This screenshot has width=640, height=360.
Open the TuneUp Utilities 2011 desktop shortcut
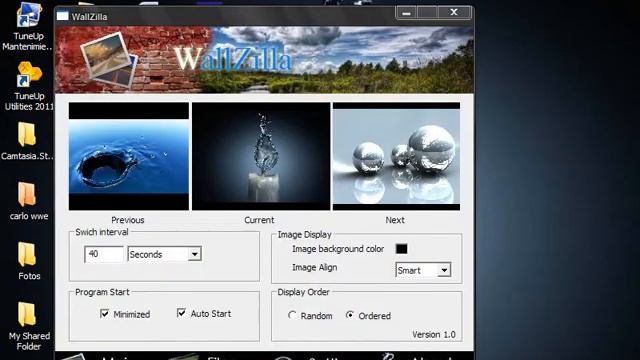point(29,86)
